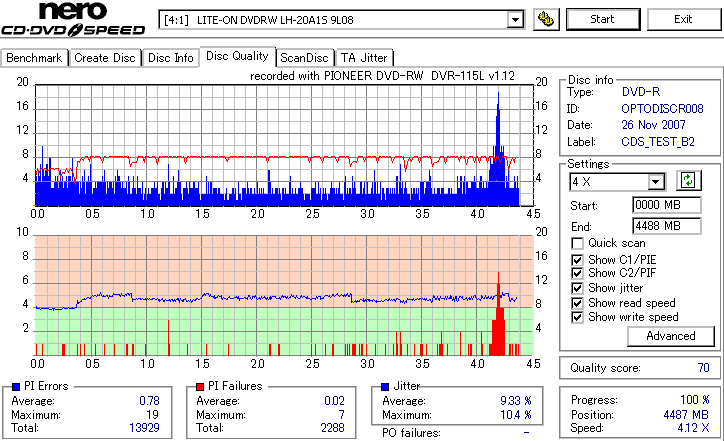The height and width of the screenshot is (441, 724).
Task: Click PI Failures total 2288
Action: point(332,428)
